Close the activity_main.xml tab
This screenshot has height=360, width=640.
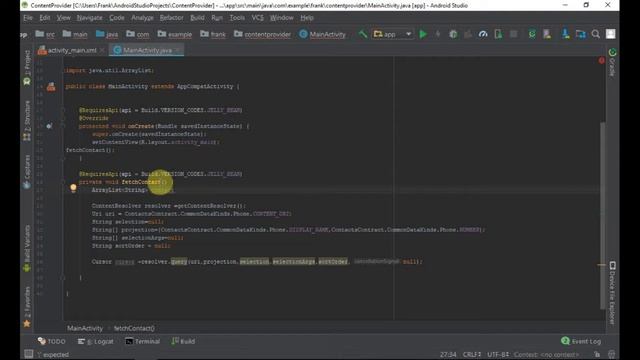102,50
